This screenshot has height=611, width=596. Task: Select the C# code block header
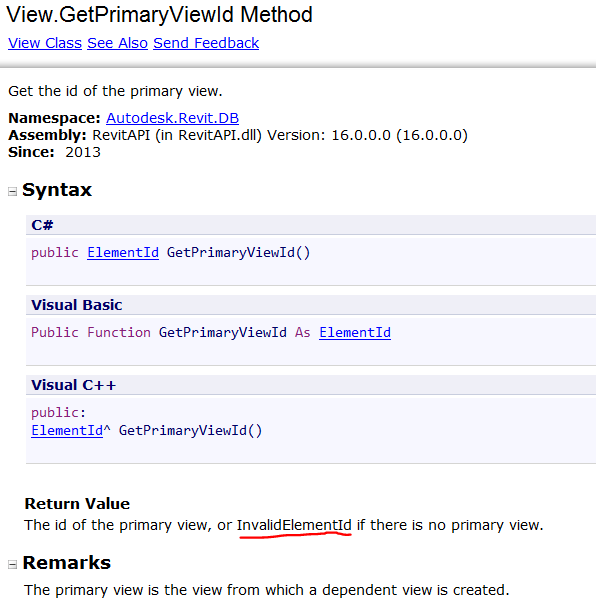[311, 225]
